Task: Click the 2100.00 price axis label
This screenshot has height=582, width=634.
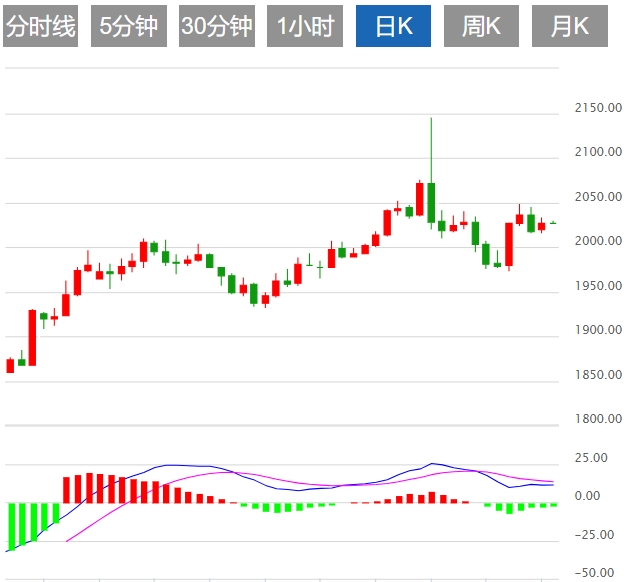Action: 598,152
